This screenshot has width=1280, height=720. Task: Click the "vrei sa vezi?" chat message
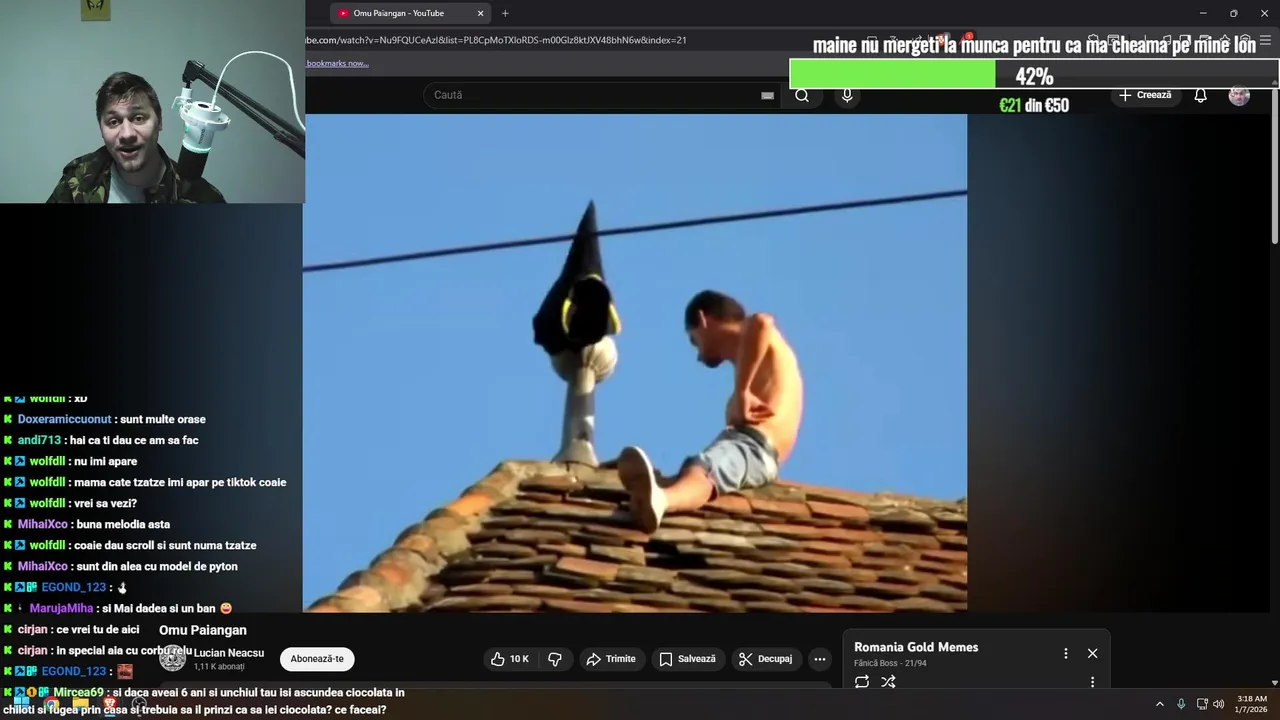coord(105,503)
